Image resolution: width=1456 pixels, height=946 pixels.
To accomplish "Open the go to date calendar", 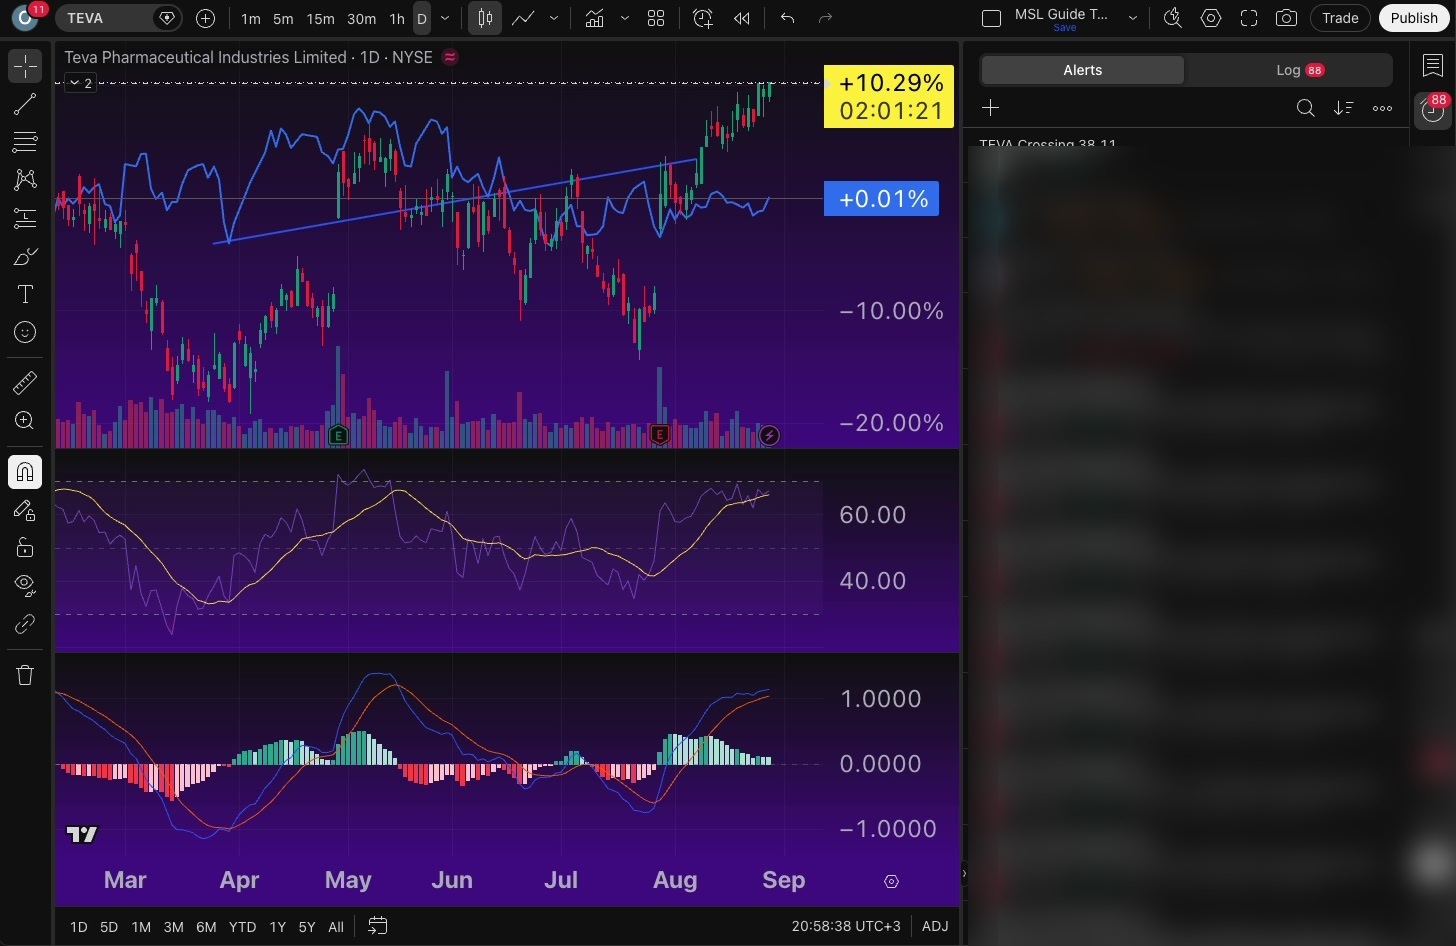I will coord(377,926).
